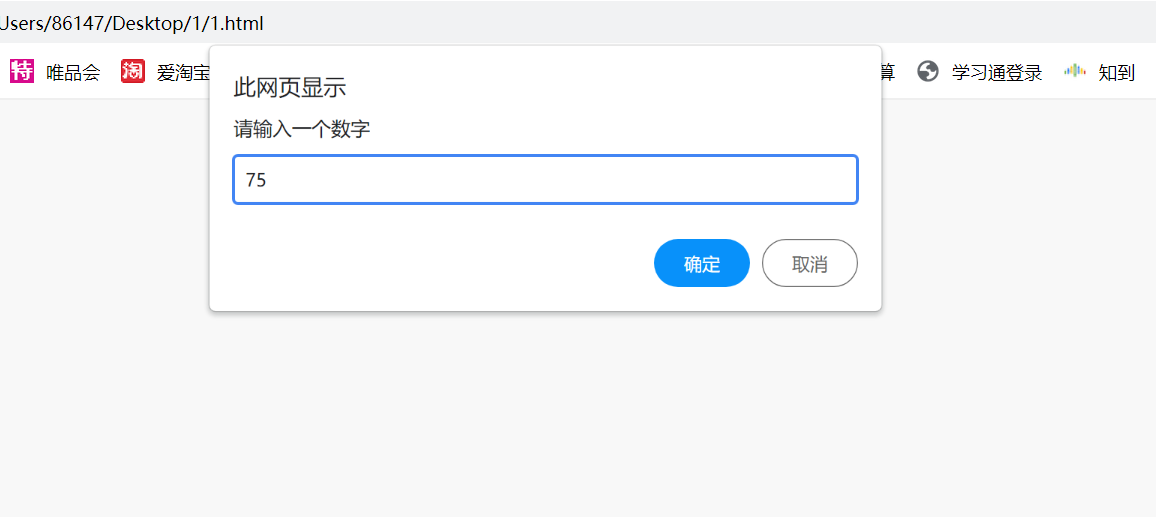Click the 请输入一个数字 prompt message
This screenshot has width=1156, height=517.
(x=302, y=129)
